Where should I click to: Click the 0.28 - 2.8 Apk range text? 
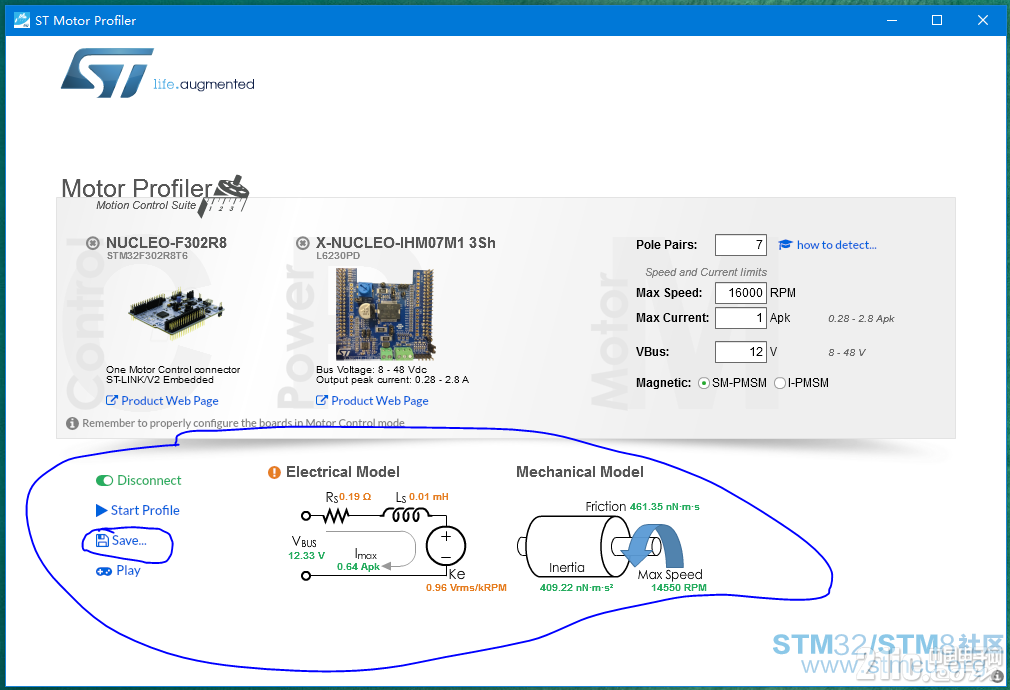tap(861, 318)
